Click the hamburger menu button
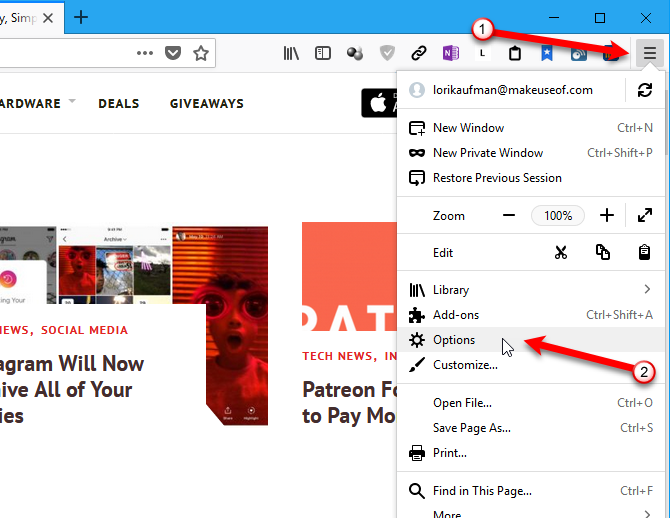Screen dimensions: 670x518 coord(649,53)
